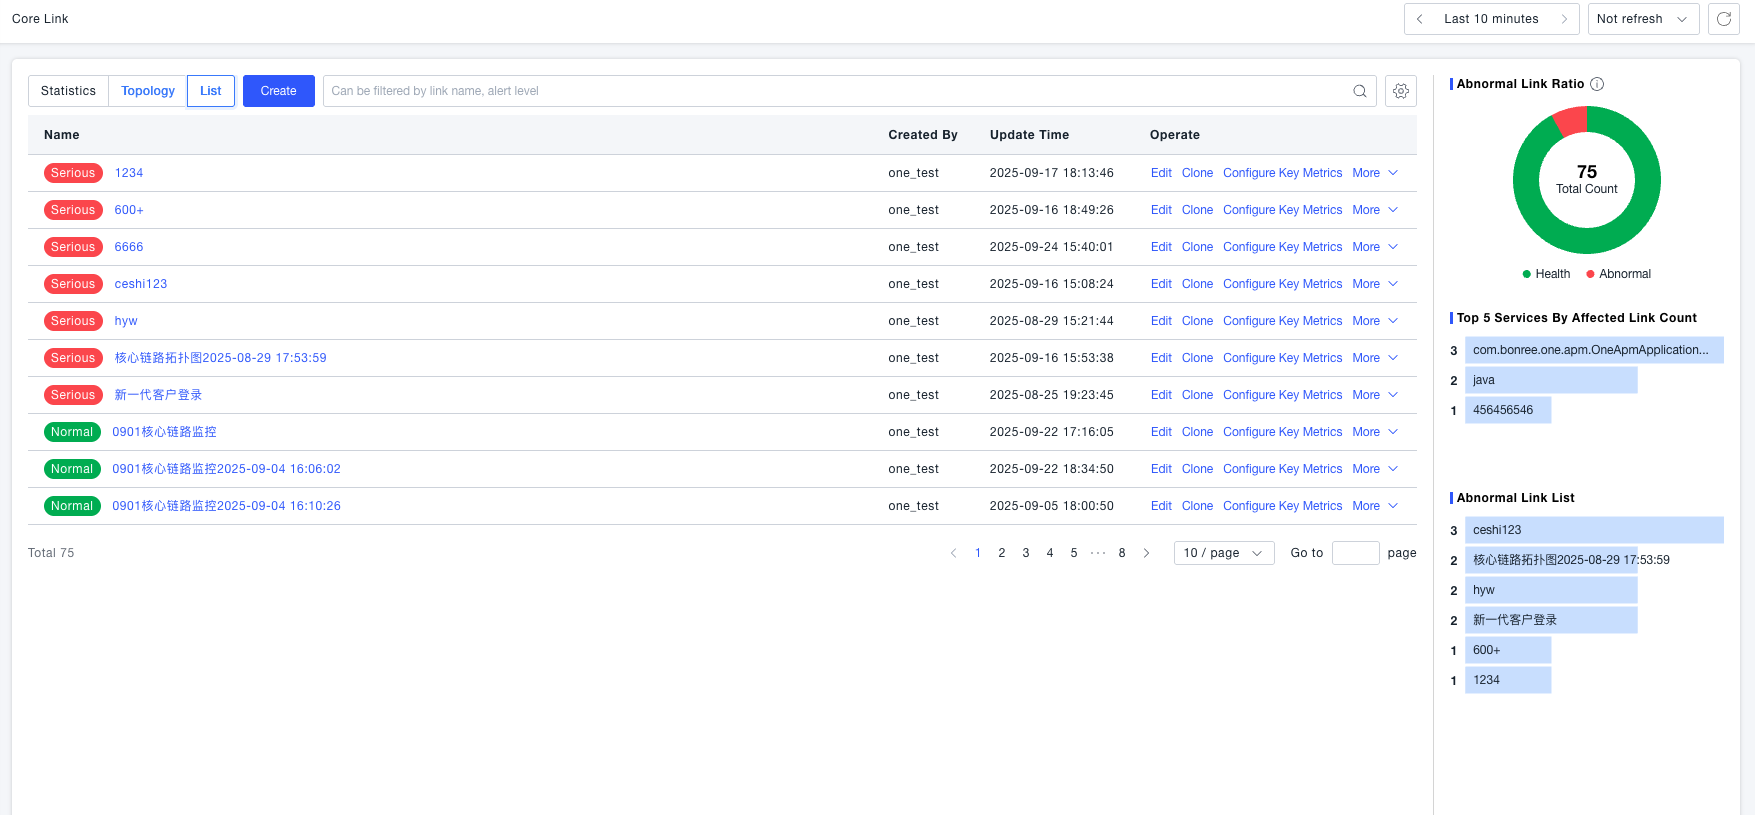Open the ceshi123 link name
Screen dimensions: 1755x815
pos(141,284)
